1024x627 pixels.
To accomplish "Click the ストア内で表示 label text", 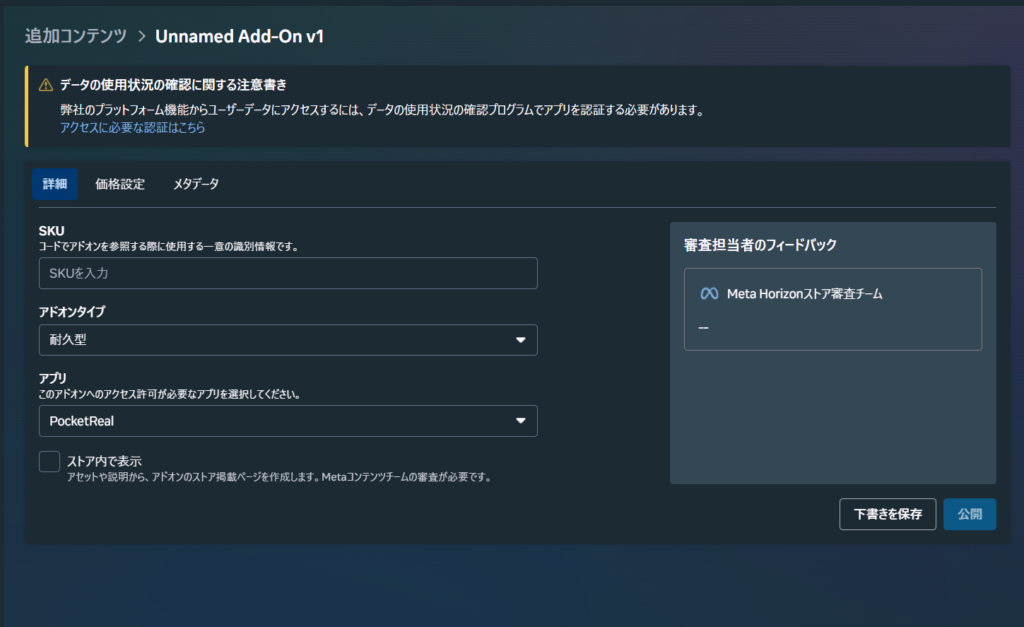I will pos(104,461).
